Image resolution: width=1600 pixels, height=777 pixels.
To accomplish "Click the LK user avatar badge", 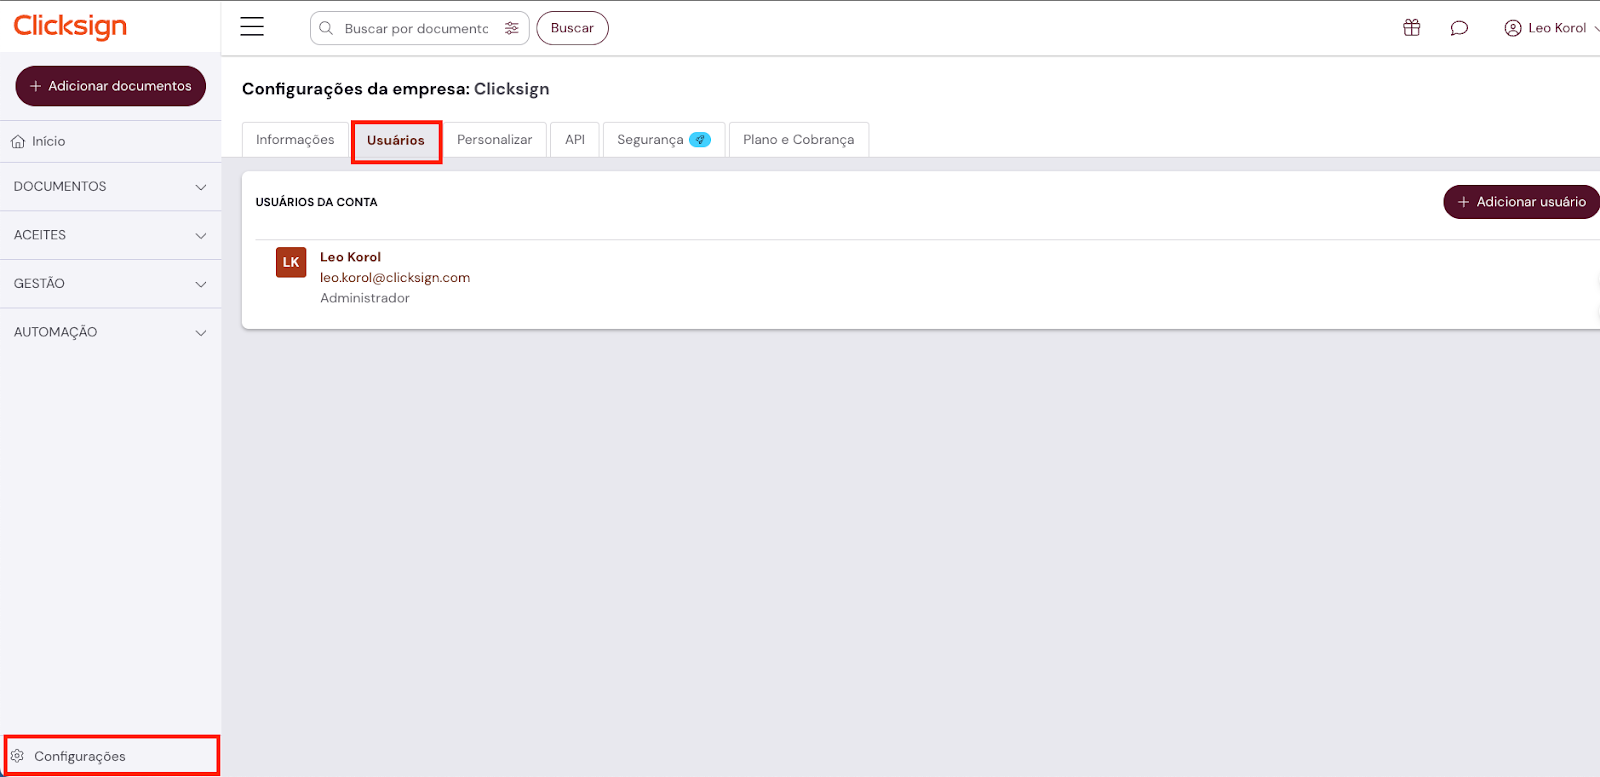I will [x=291, y=262].
